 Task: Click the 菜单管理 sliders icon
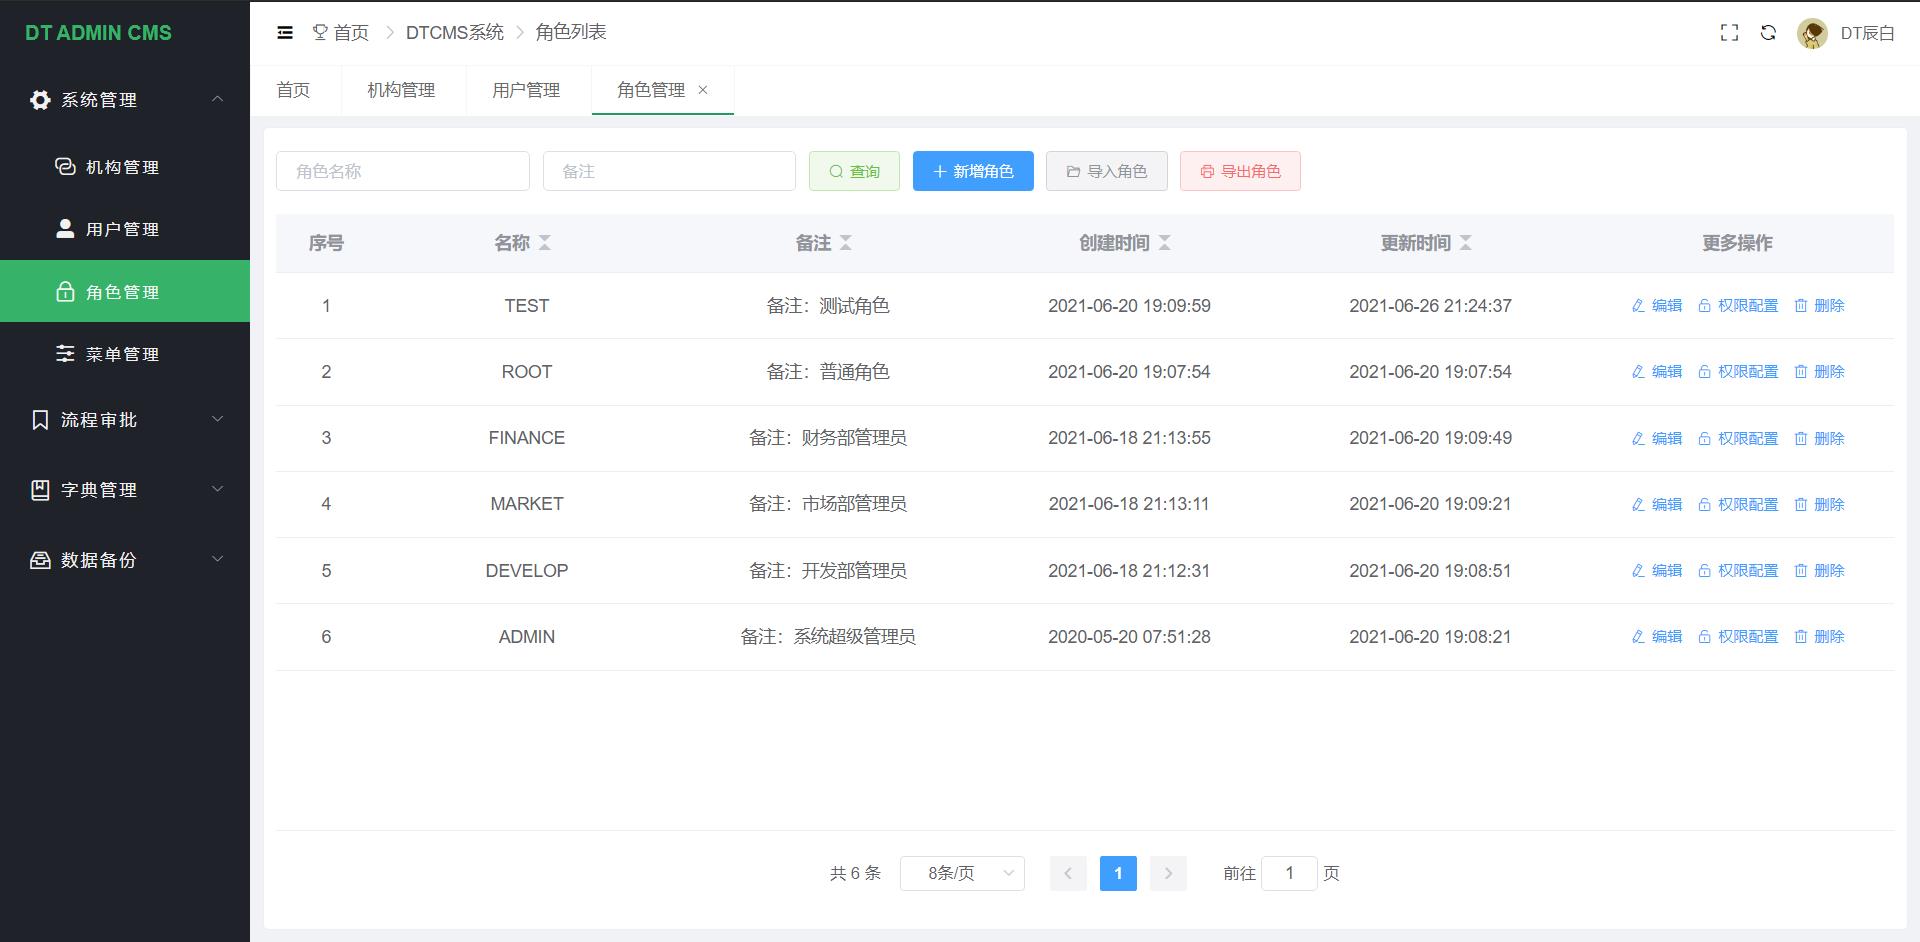click(x=65, y=353)
